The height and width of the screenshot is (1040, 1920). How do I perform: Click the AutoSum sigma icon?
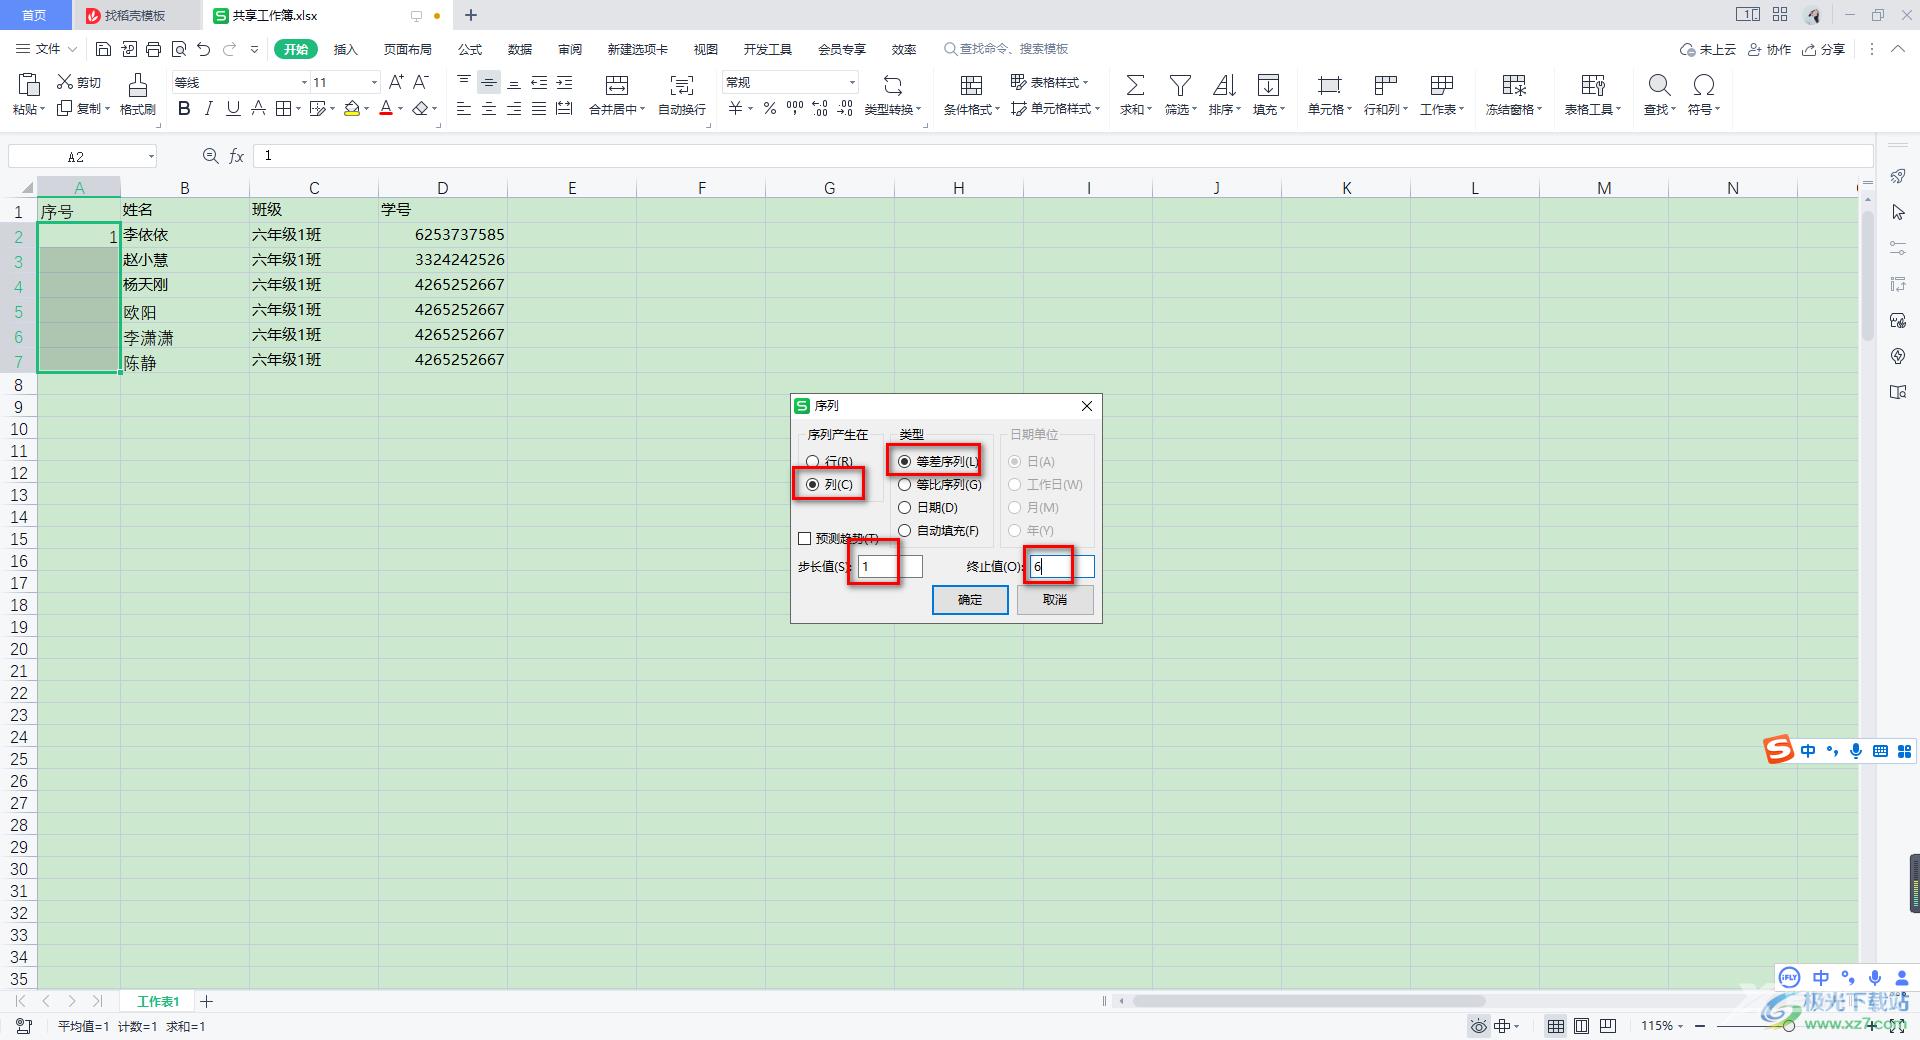tap(1135, 85)
